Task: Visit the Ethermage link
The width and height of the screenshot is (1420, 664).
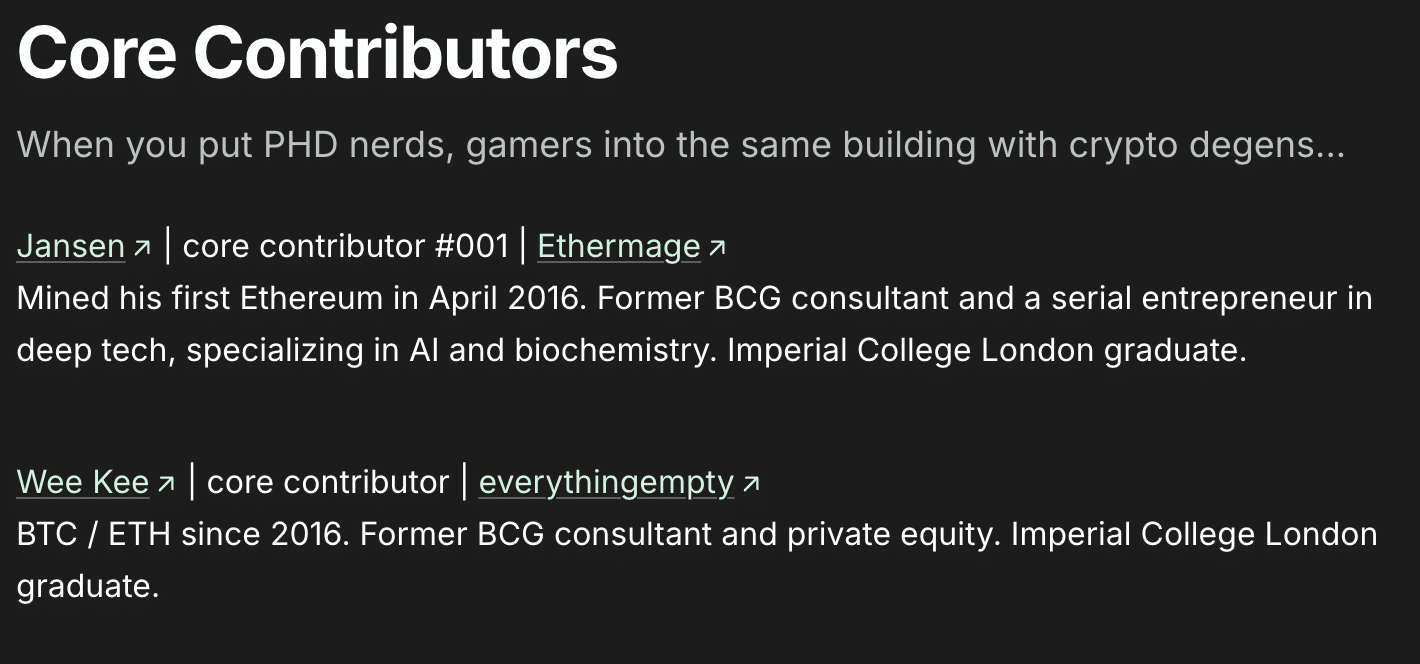Action: (x=618, y=246)
